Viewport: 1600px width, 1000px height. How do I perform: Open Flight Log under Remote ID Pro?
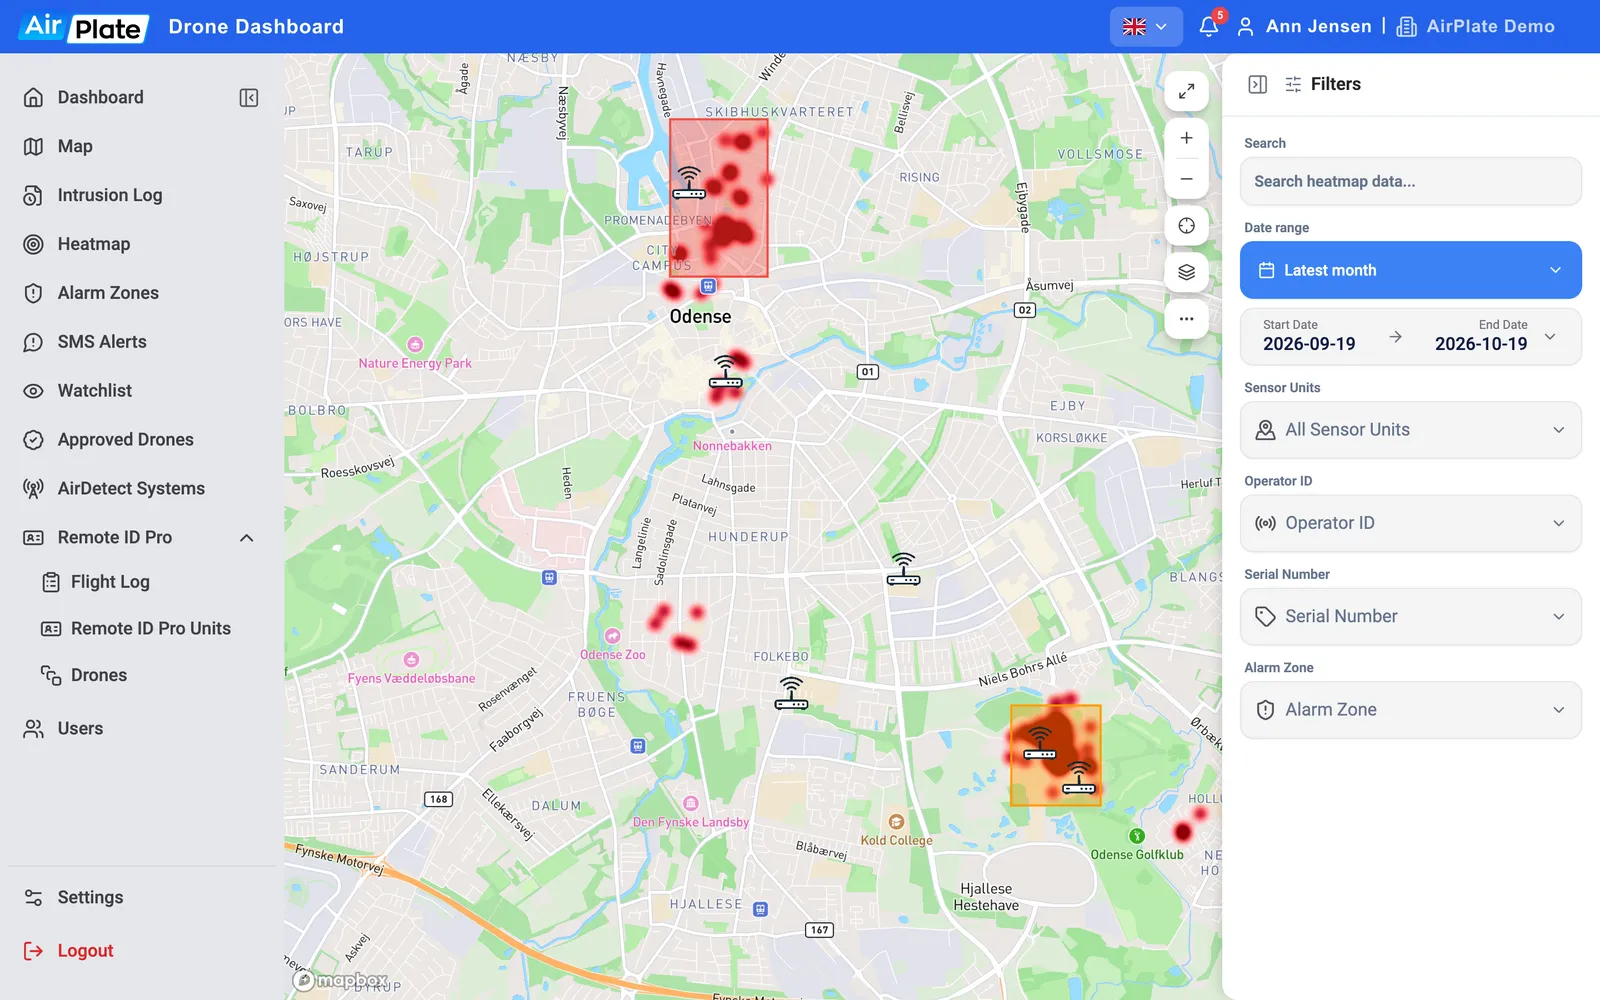point(110,582)
